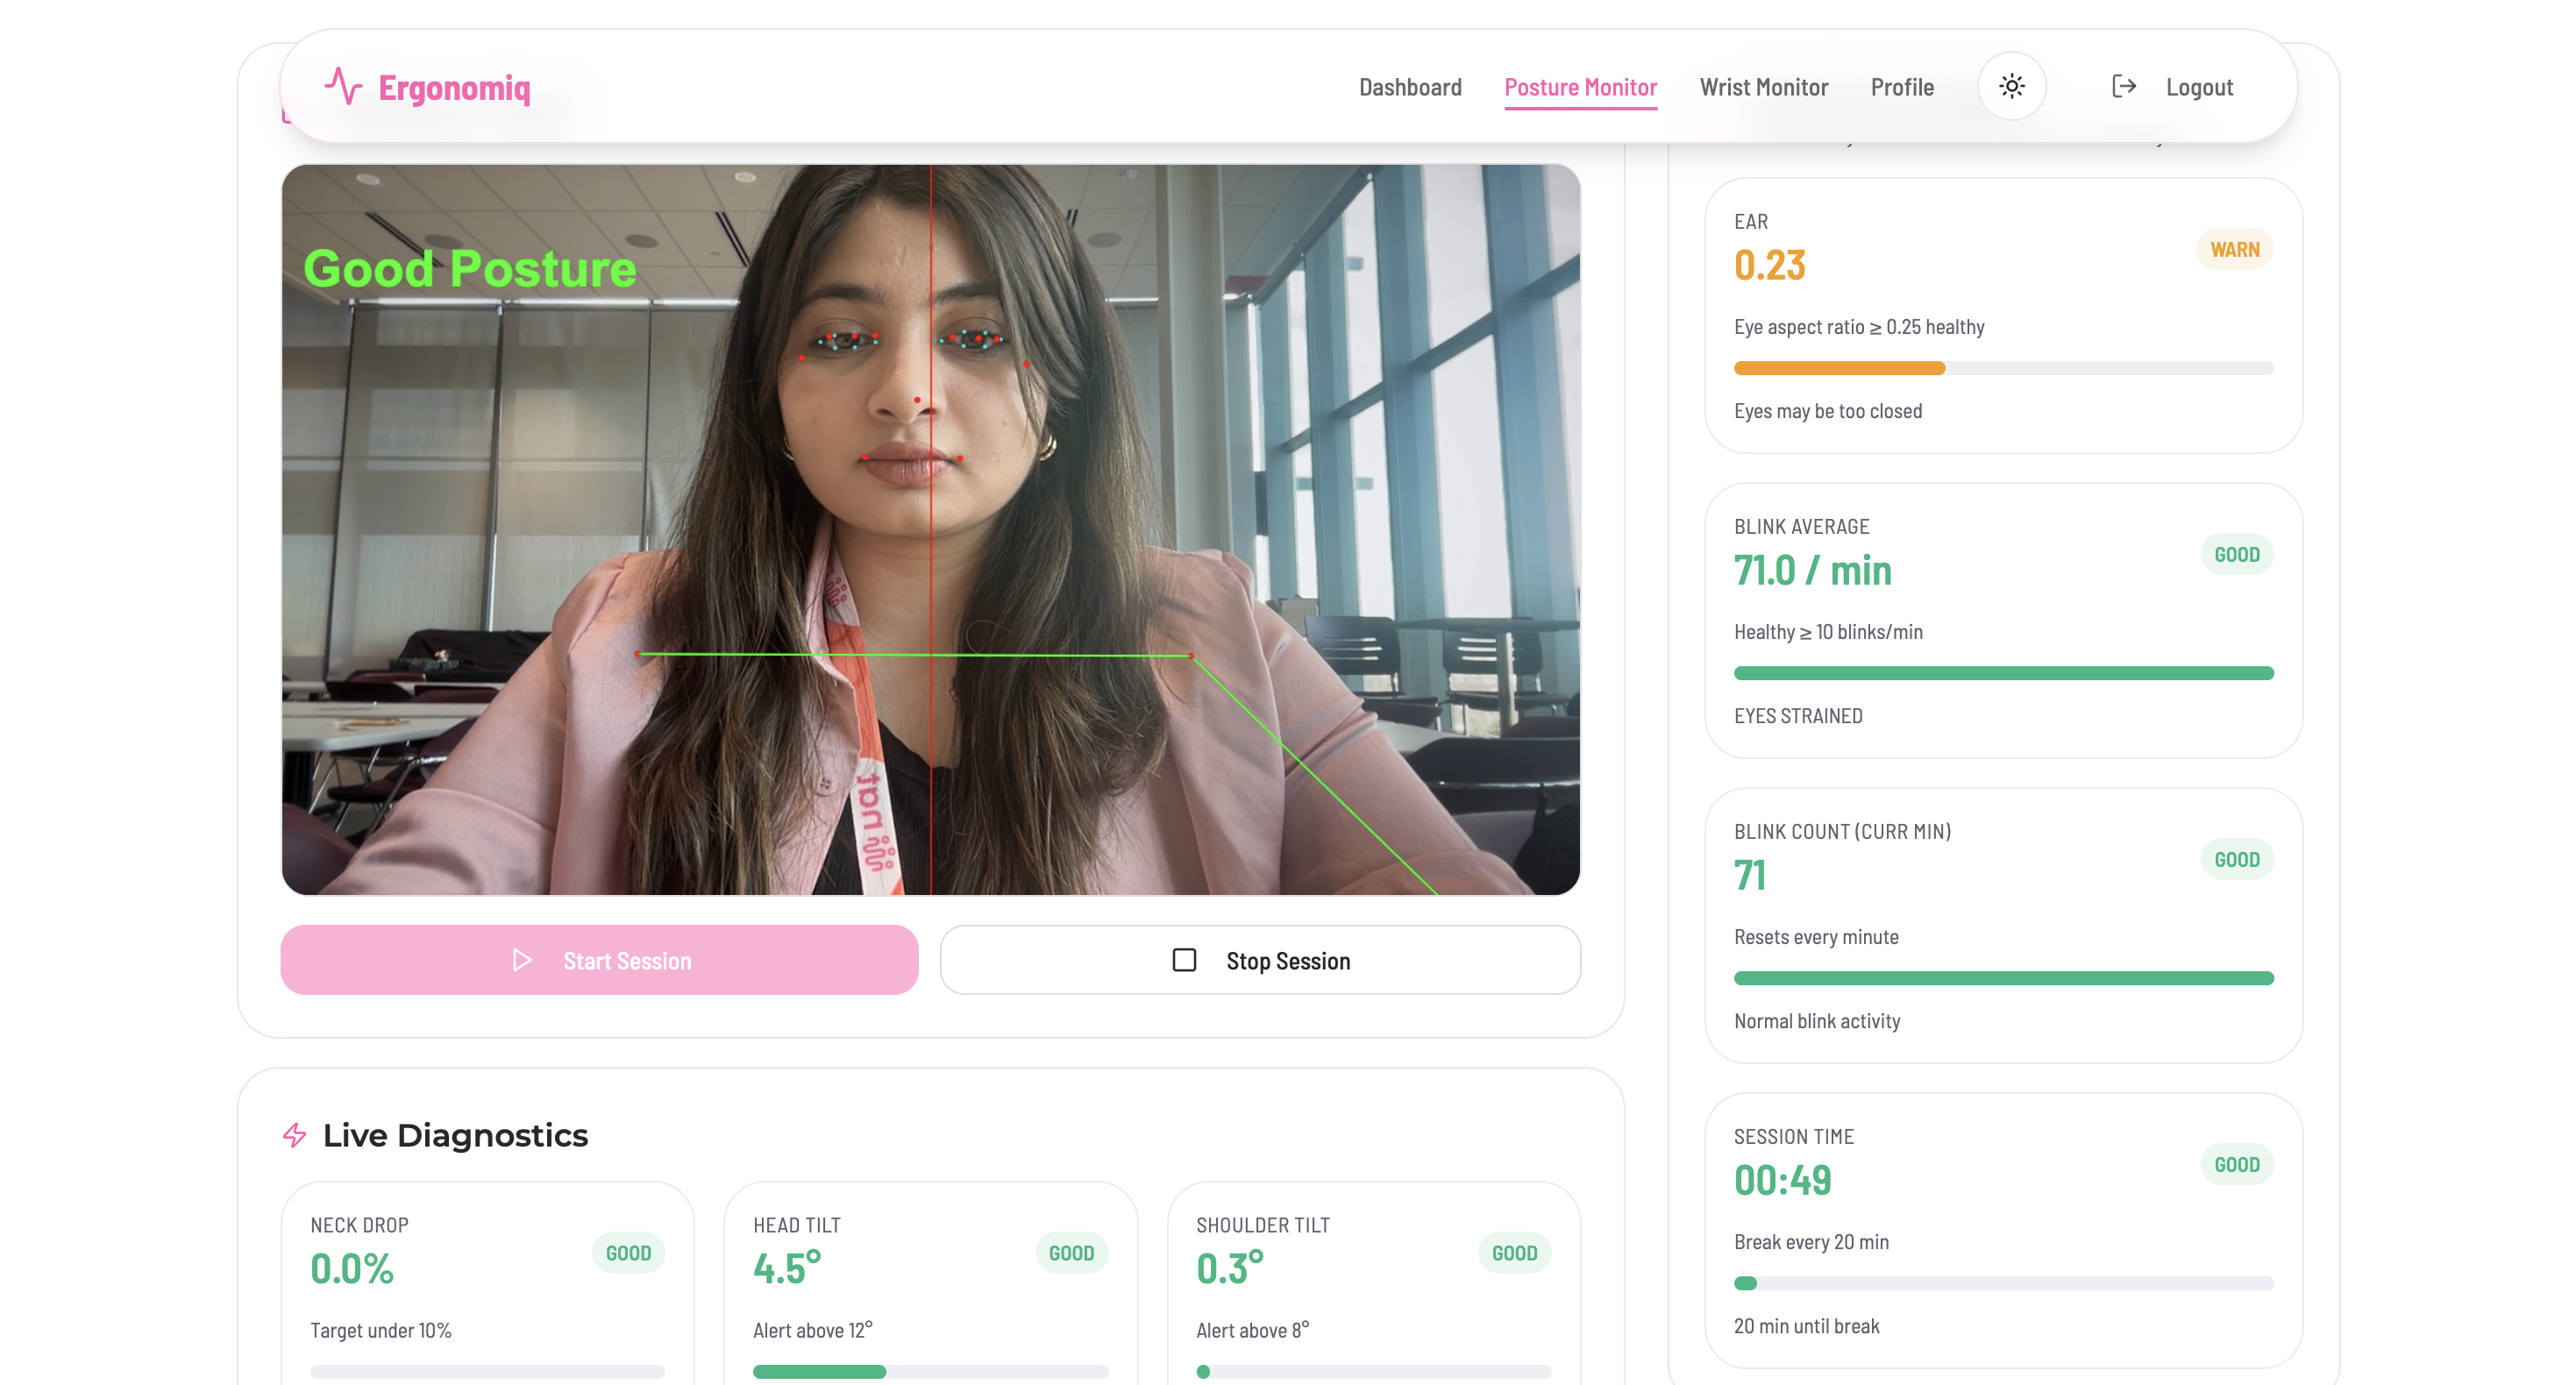The height and width of the screenshot is (1385, 2576).
Task: Click the Logout link
Action: click(2198, 87)
